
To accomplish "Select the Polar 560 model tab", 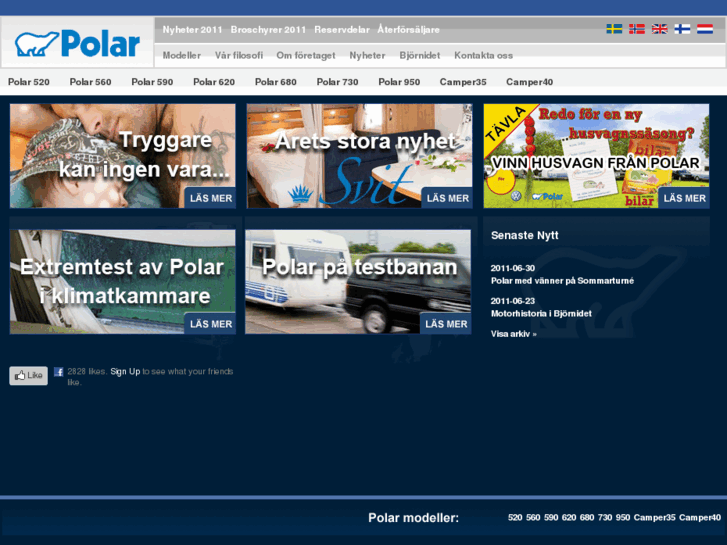I will click(x=90, y=82).
